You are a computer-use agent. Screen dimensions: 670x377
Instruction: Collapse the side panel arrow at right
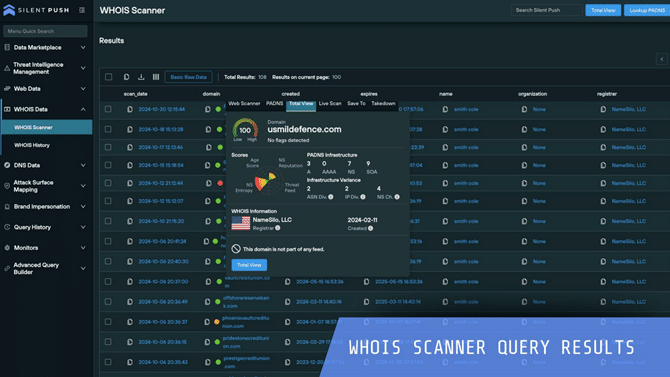coord(662,59)
